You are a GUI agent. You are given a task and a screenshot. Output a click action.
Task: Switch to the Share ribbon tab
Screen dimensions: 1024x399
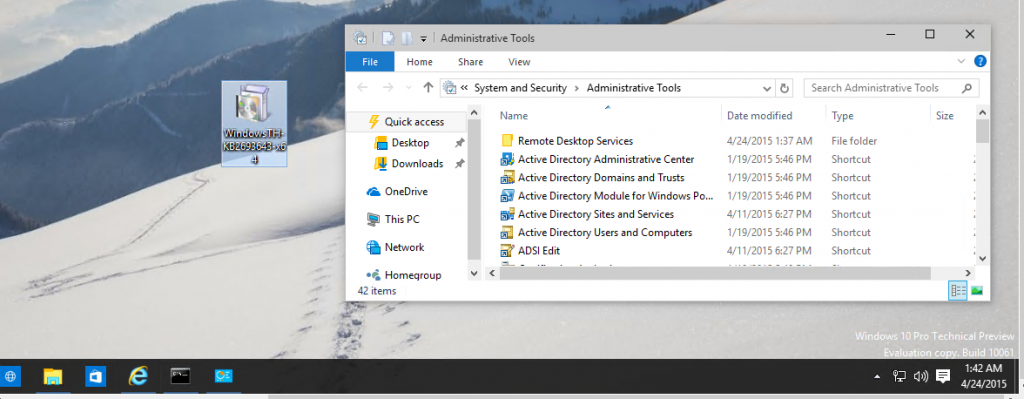[470, 62]
